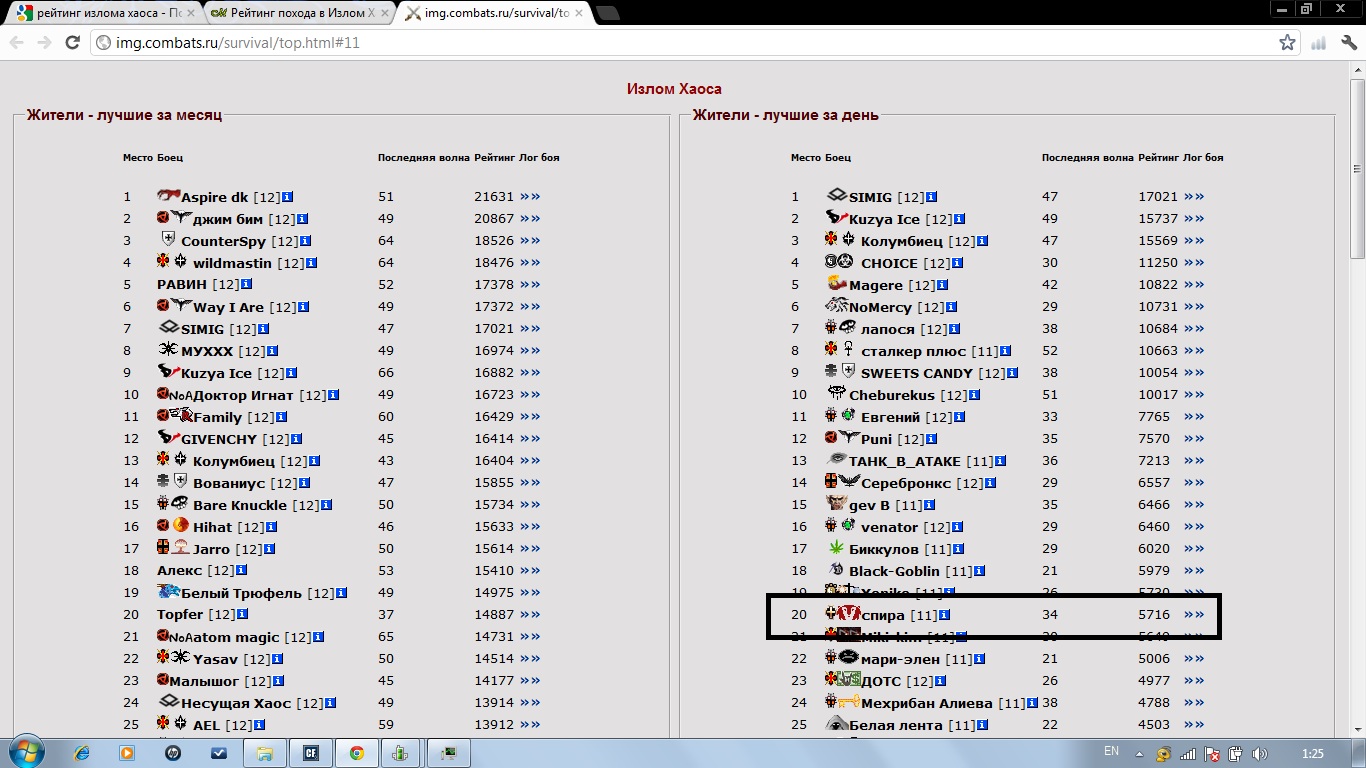
Task: Open battle log link for спира
Action: [1194, 615]
